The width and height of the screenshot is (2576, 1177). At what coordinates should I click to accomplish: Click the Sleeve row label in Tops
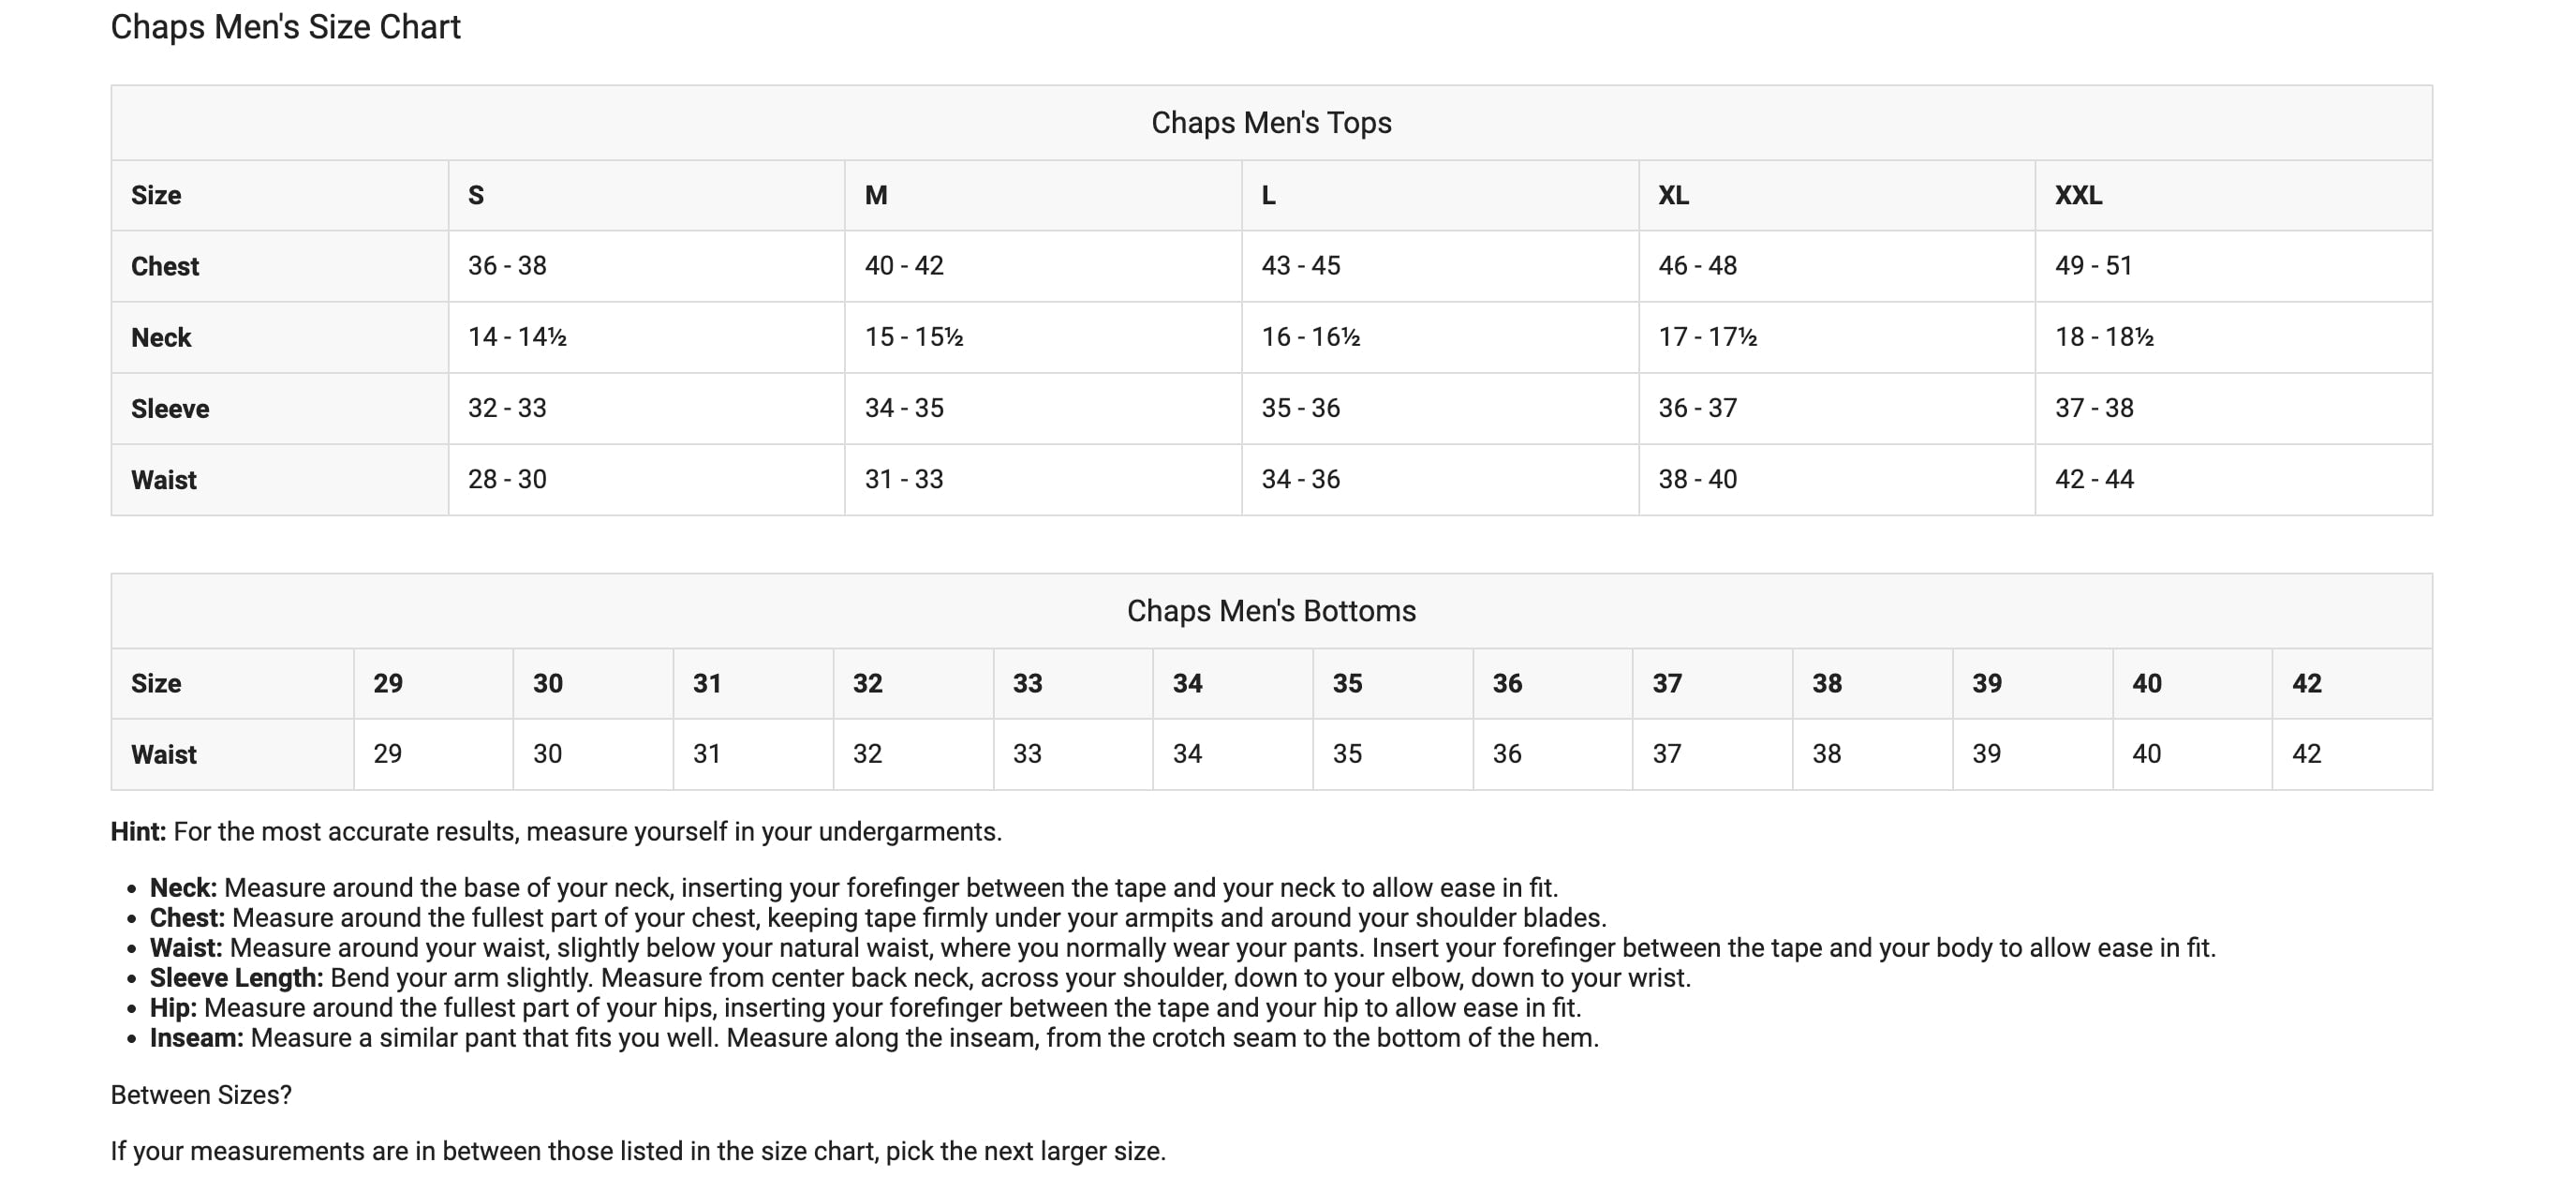tap(170, 409)
